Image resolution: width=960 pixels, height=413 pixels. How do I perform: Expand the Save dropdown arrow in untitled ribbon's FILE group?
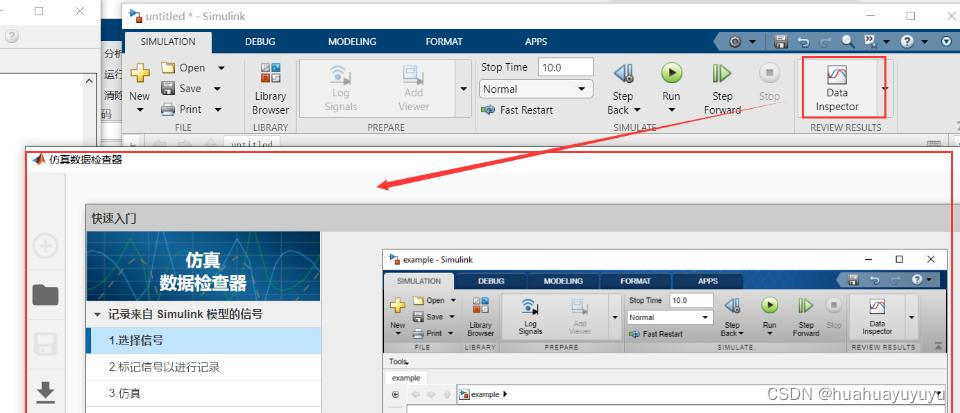click(217, 89)
